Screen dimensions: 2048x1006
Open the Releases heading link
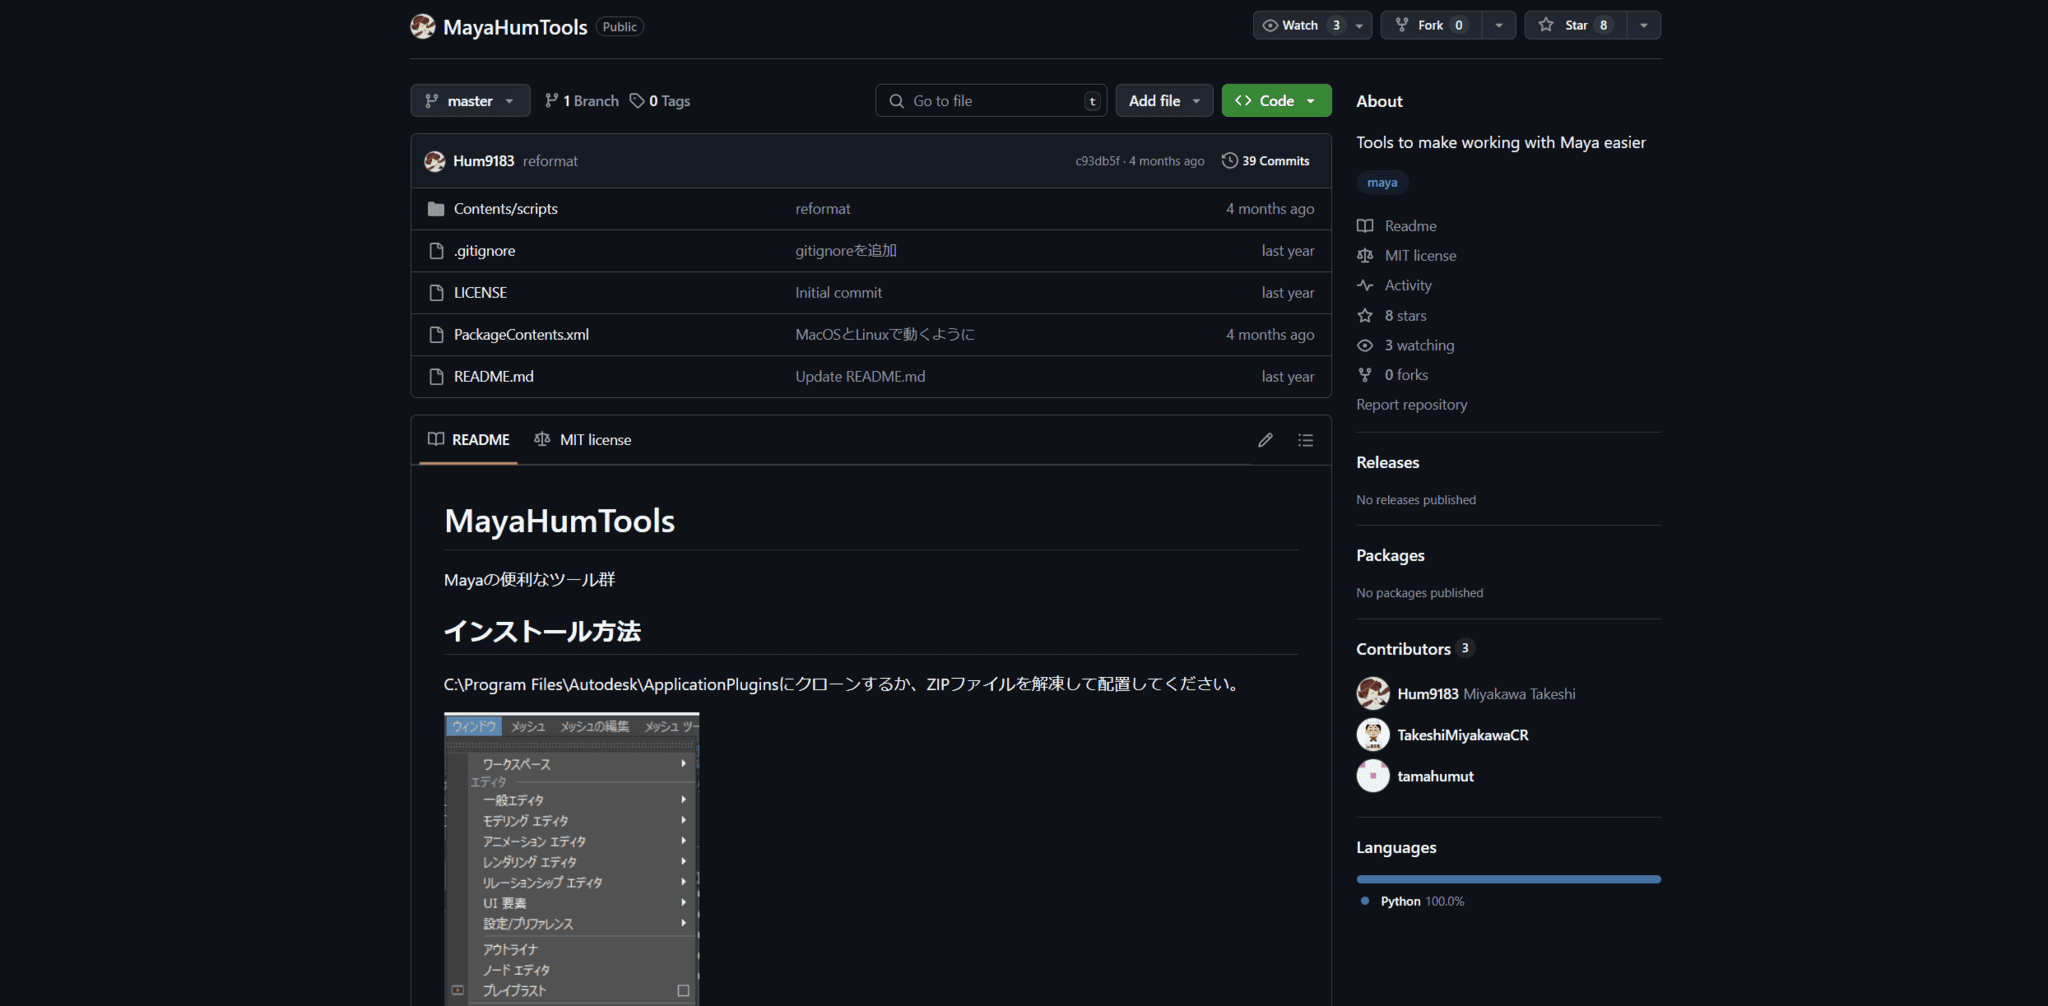point(1388,463)
